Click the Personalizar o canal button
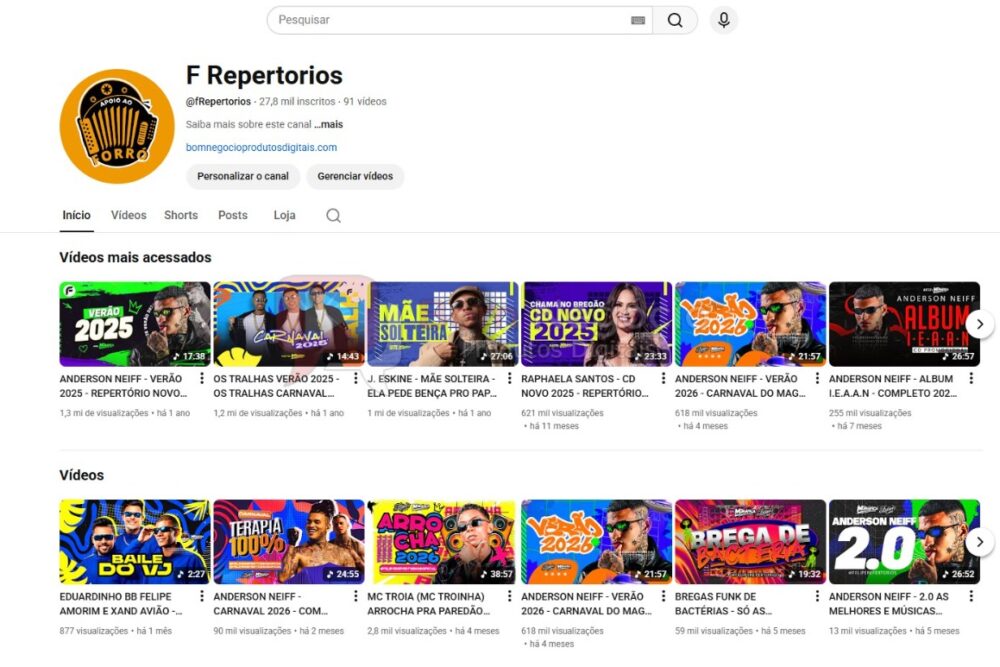1000x667 pixels. coord(242,176)
